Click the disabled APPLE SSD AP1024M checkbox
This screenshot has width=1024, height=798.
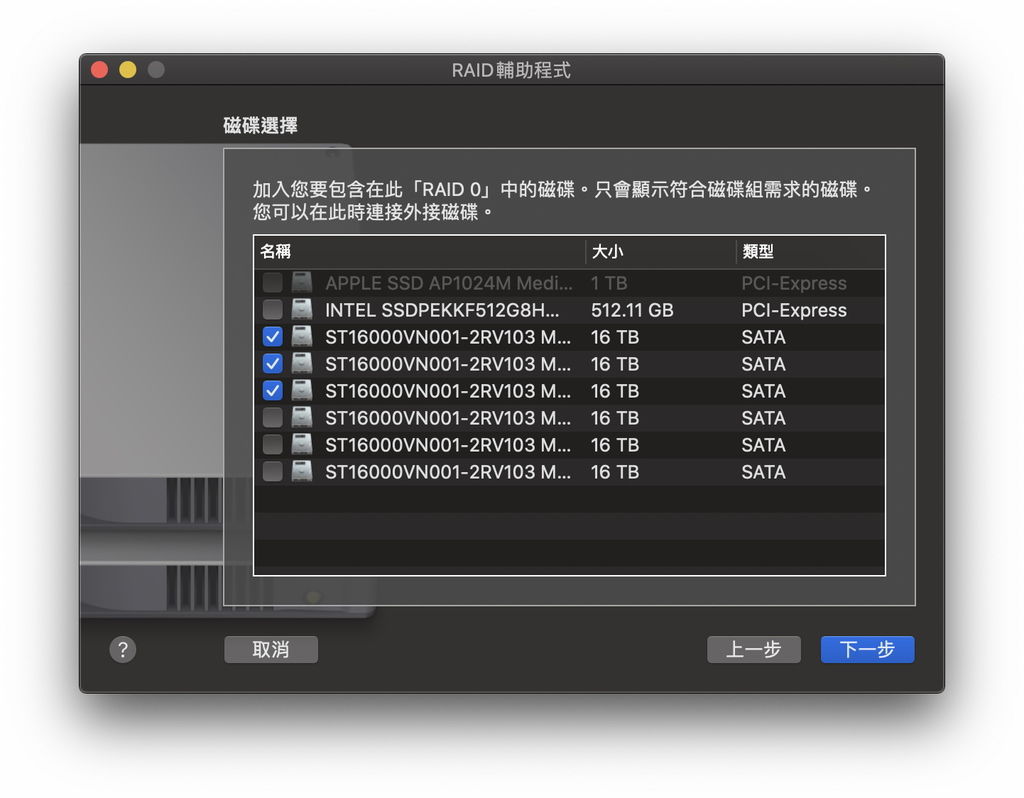(x=272, y=283)
